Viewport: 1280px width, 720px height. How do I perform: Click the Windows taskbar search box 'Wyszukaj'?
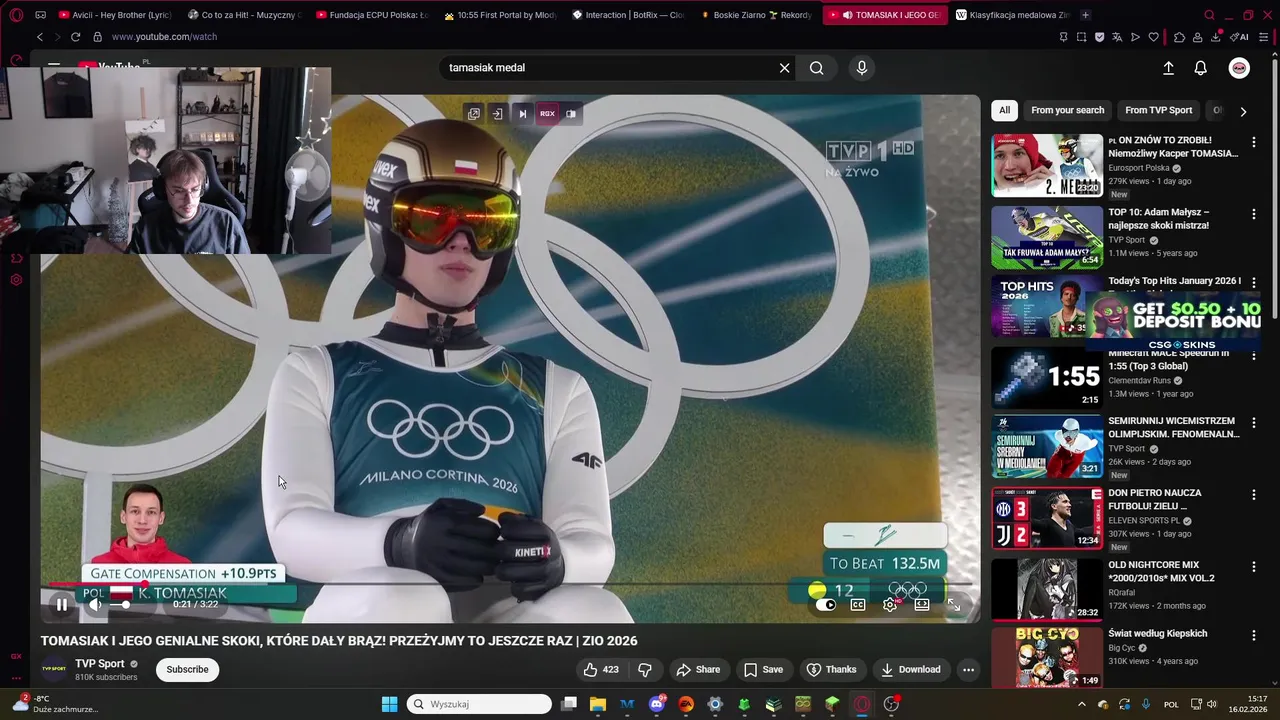(x=479, y=704)
